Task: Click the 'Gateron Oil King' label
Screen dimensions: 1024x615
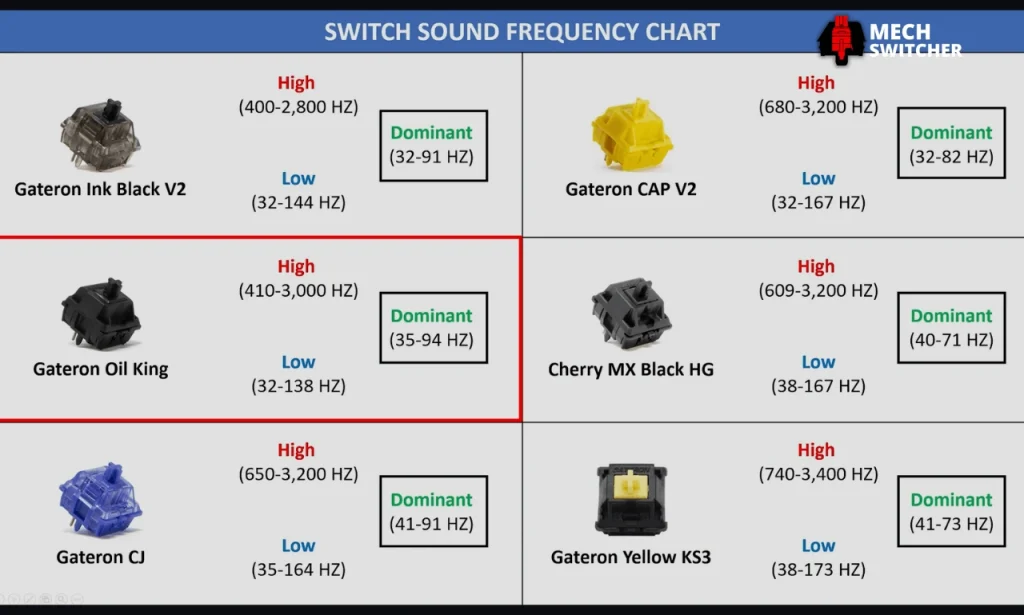Action: tap(101, 369)
